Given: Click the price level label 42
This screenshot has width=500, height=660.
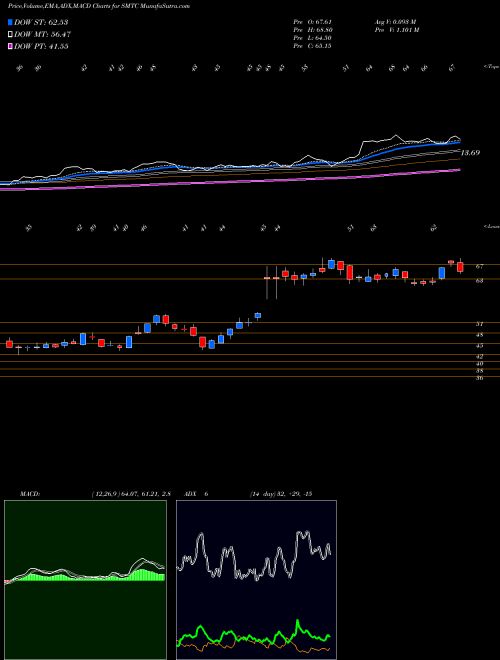Looking at the screenshot, I should [x=479, y=357].
